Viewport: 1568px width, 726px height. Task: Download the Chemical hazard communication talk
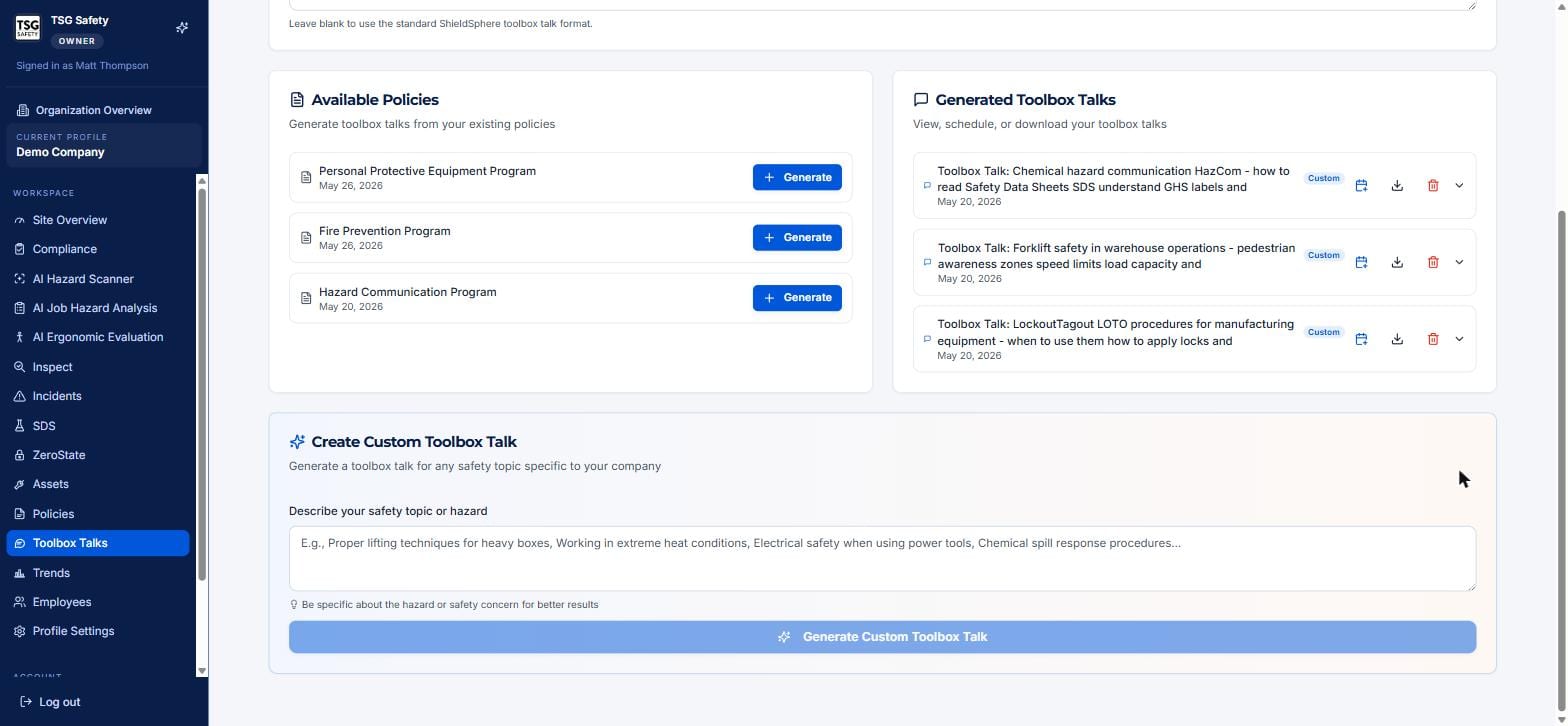(x=1397, y=186)
